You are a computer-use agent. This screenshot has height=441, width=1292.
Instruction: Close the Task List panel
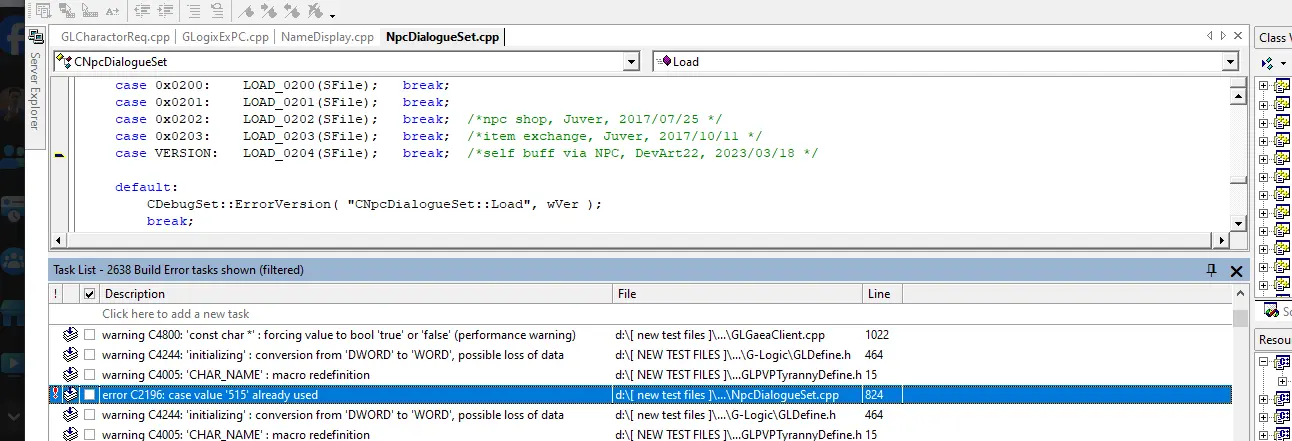[1235, 270]
